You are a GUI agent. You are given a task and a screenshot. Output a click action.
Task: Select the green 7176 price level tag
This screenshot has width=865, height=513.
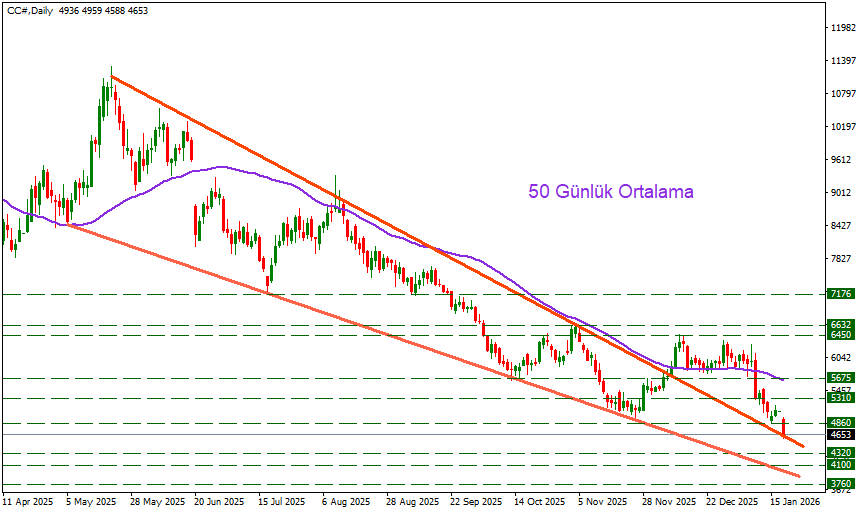(x=841, y=295)
